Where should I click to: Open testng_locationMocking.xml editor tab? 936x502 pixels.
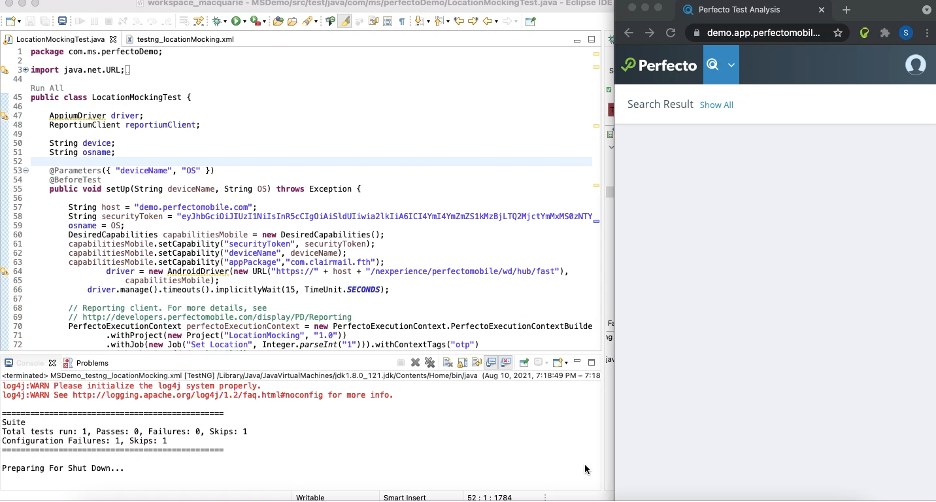pyautogui.click(x=185, y=39)
